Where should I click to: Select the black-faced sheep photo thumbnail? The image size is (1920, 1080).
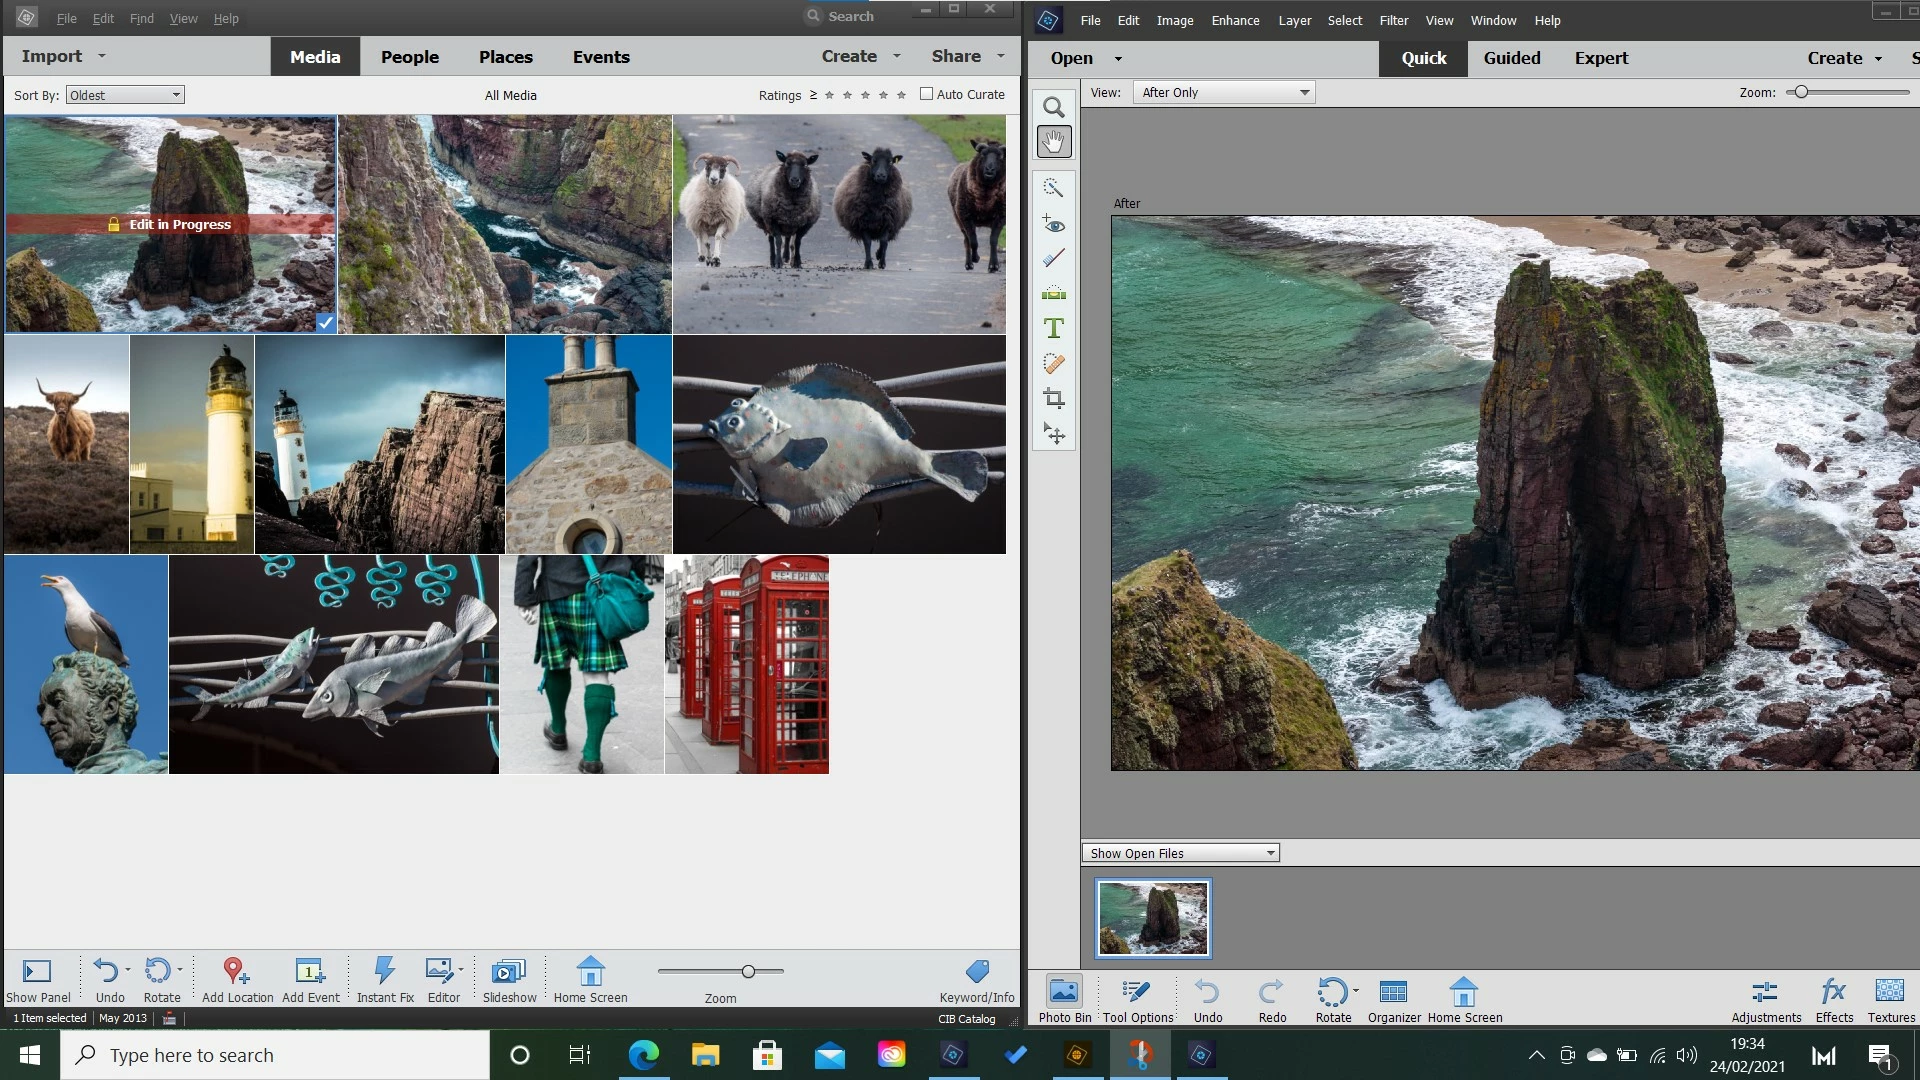click(839, 223)
